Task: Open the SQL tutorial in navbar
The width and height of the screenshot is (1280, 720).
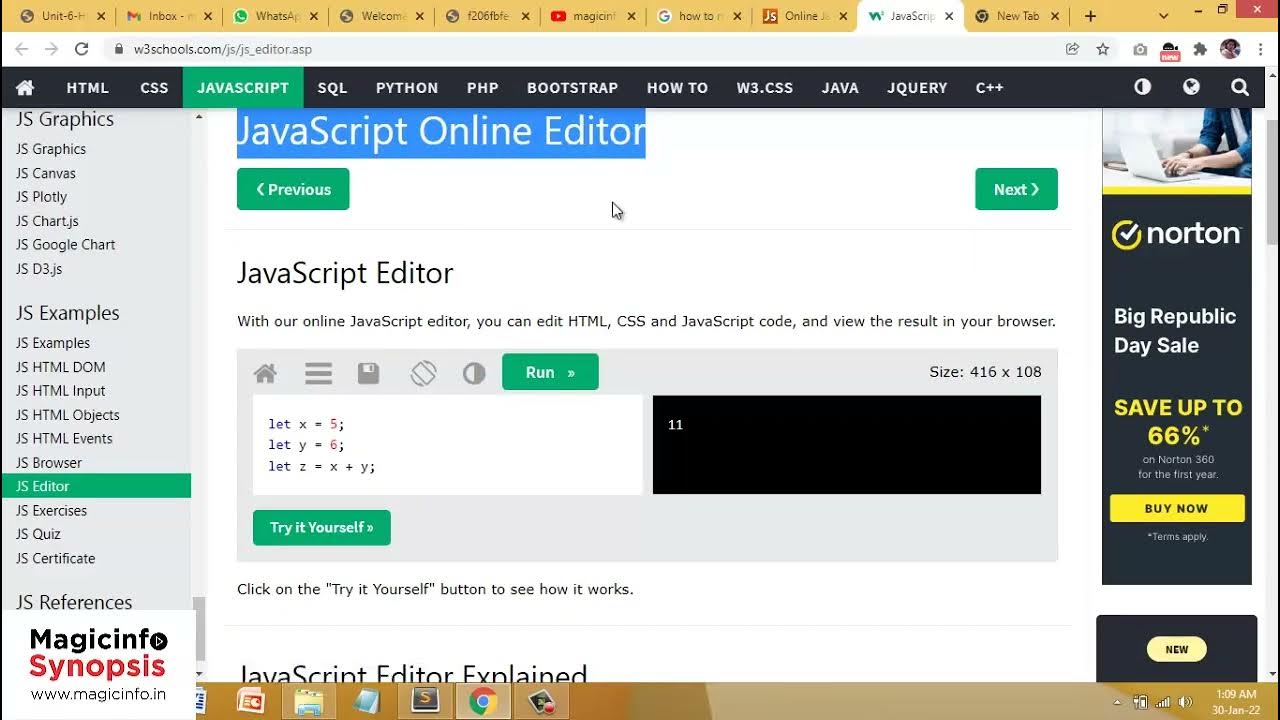Action: (x=332, y=88)
